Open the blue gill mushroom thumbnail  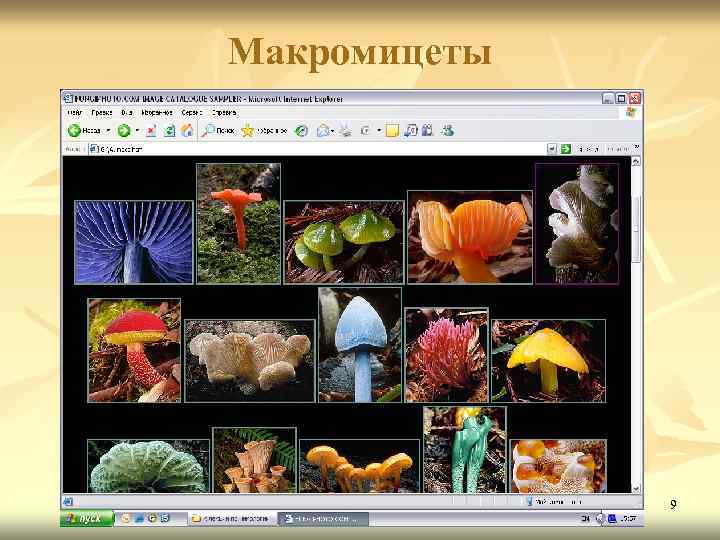coord(134,242)
